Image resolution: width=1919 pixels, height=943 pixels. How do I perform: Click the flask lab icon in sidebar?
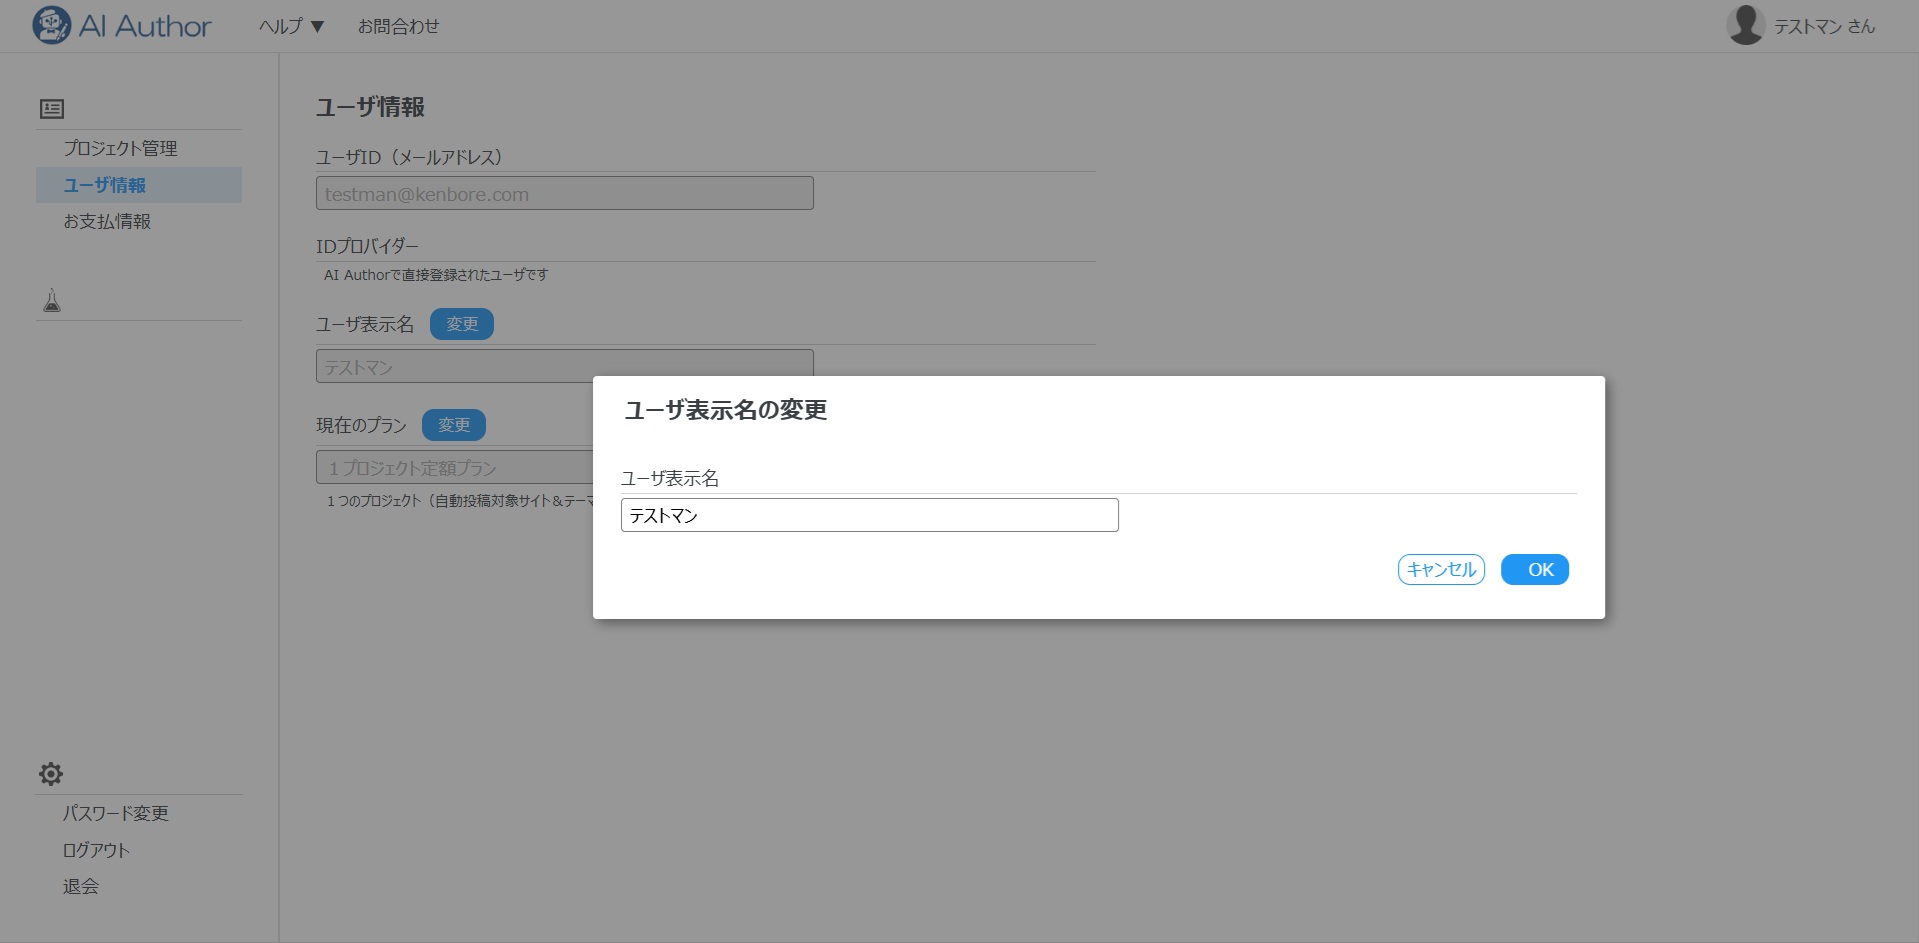coord(52,300)
